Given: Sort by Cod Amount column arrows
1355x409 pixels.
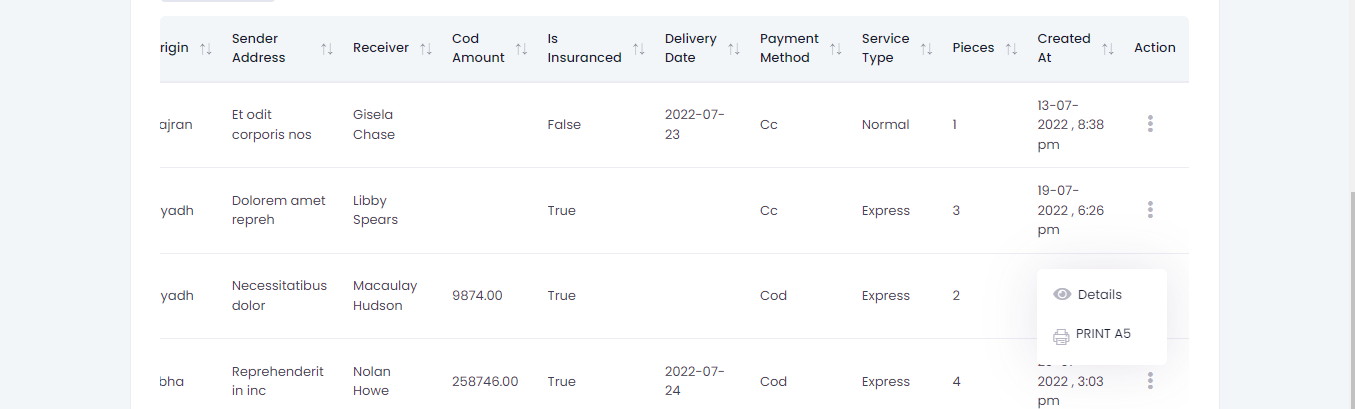Looking at the screenshot, I should [x=521, y=49].
